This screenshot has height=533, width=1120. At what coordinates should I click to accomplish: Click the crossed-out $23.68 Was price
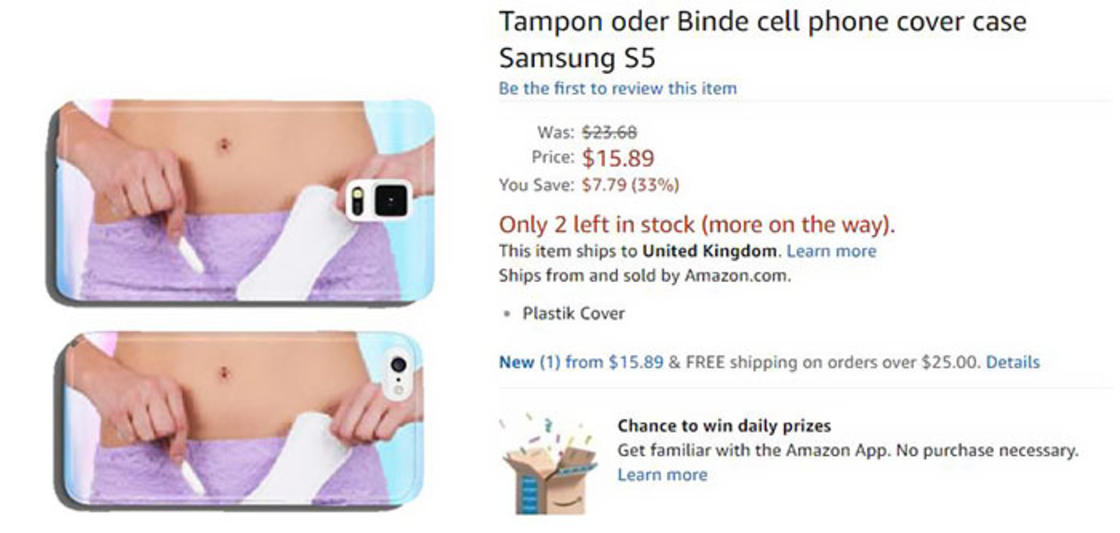pos(609,132)
